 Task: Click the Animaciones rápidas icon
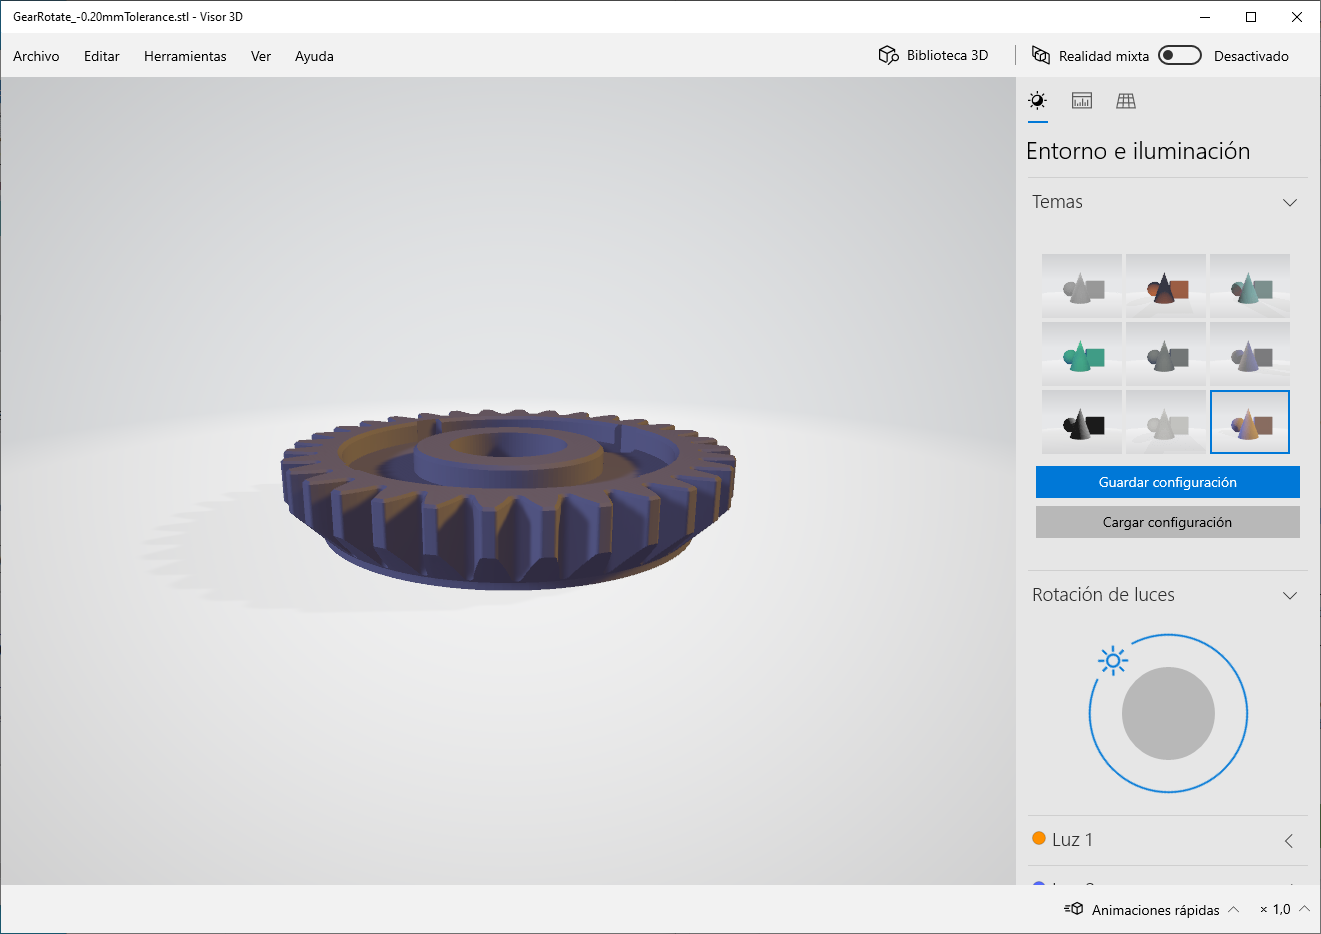click(1073, 909)
